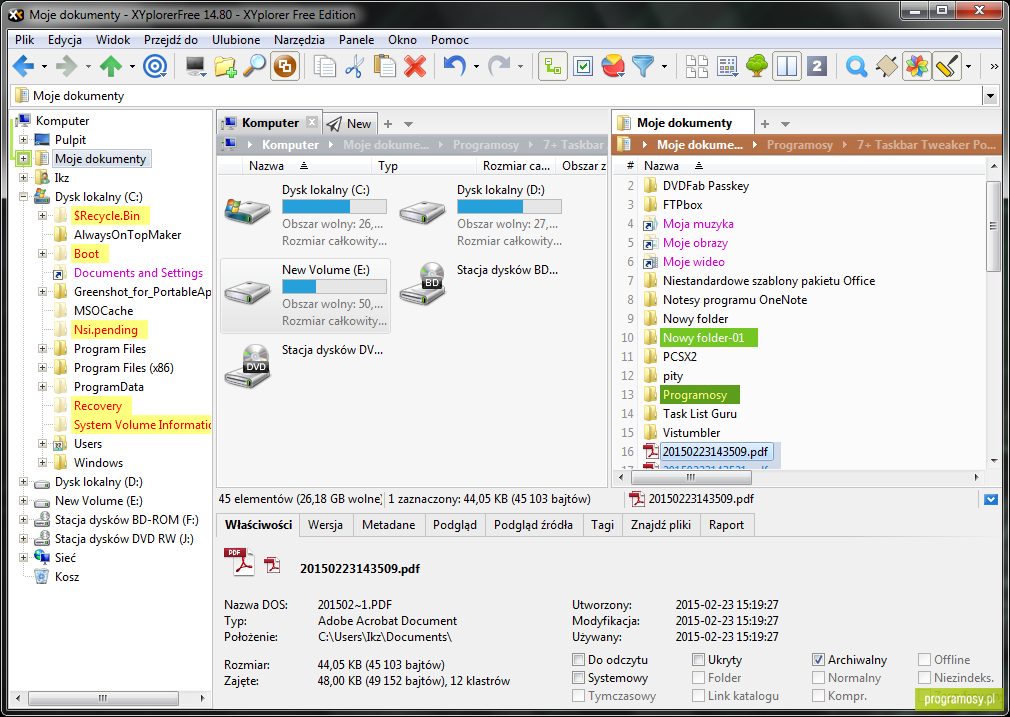Open the Hotlist target icon

[155, 66]
